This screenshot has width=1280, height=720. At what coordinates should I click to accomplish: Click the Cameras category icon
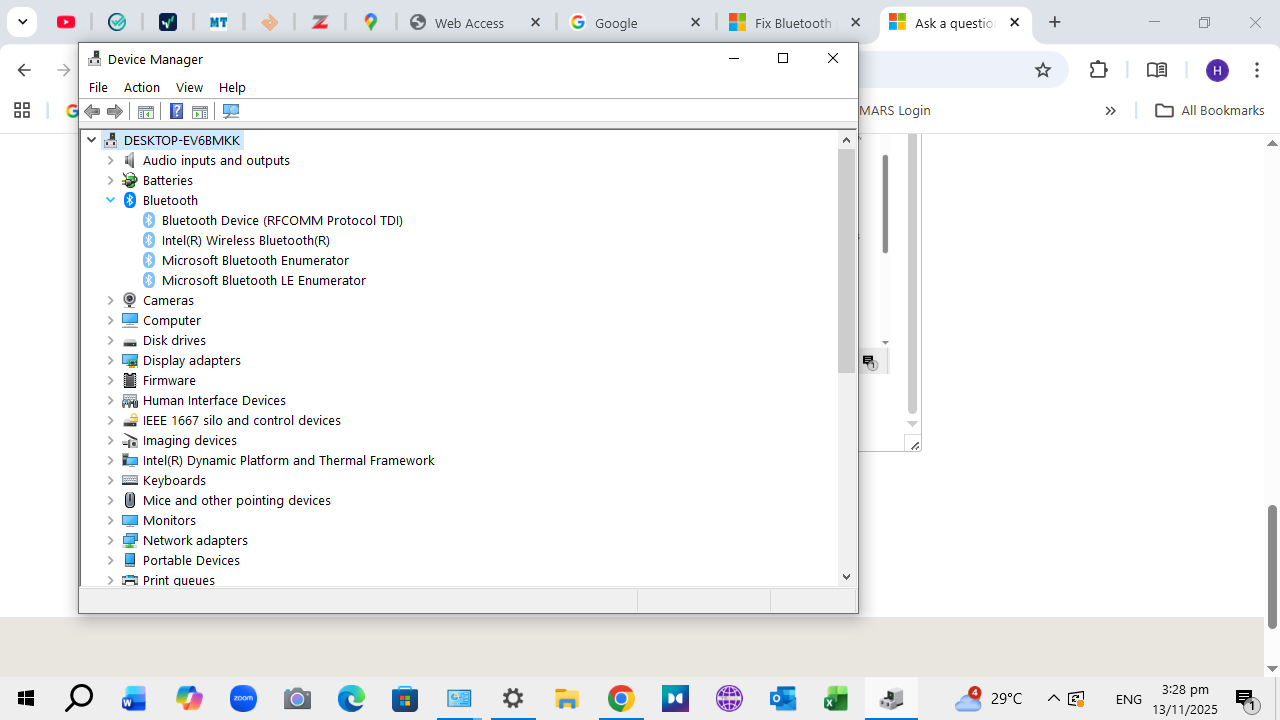point(130,300)
